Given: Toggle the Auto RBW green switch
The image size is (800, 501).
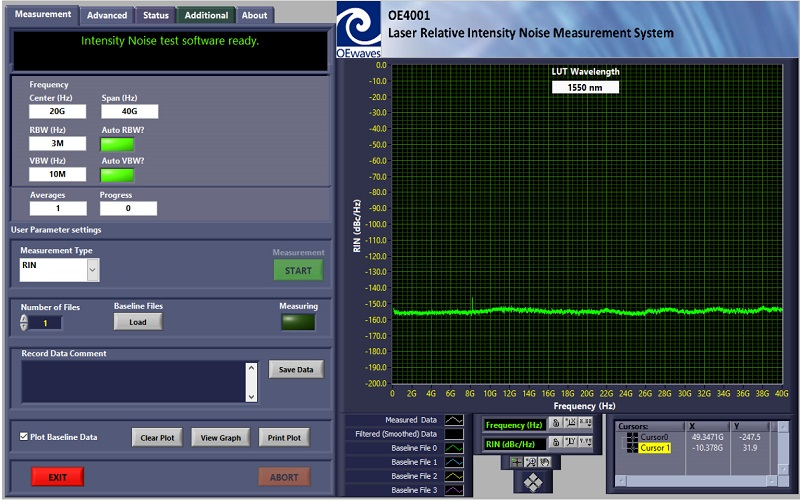Looking at the screenshot, I should pos(117,144).
